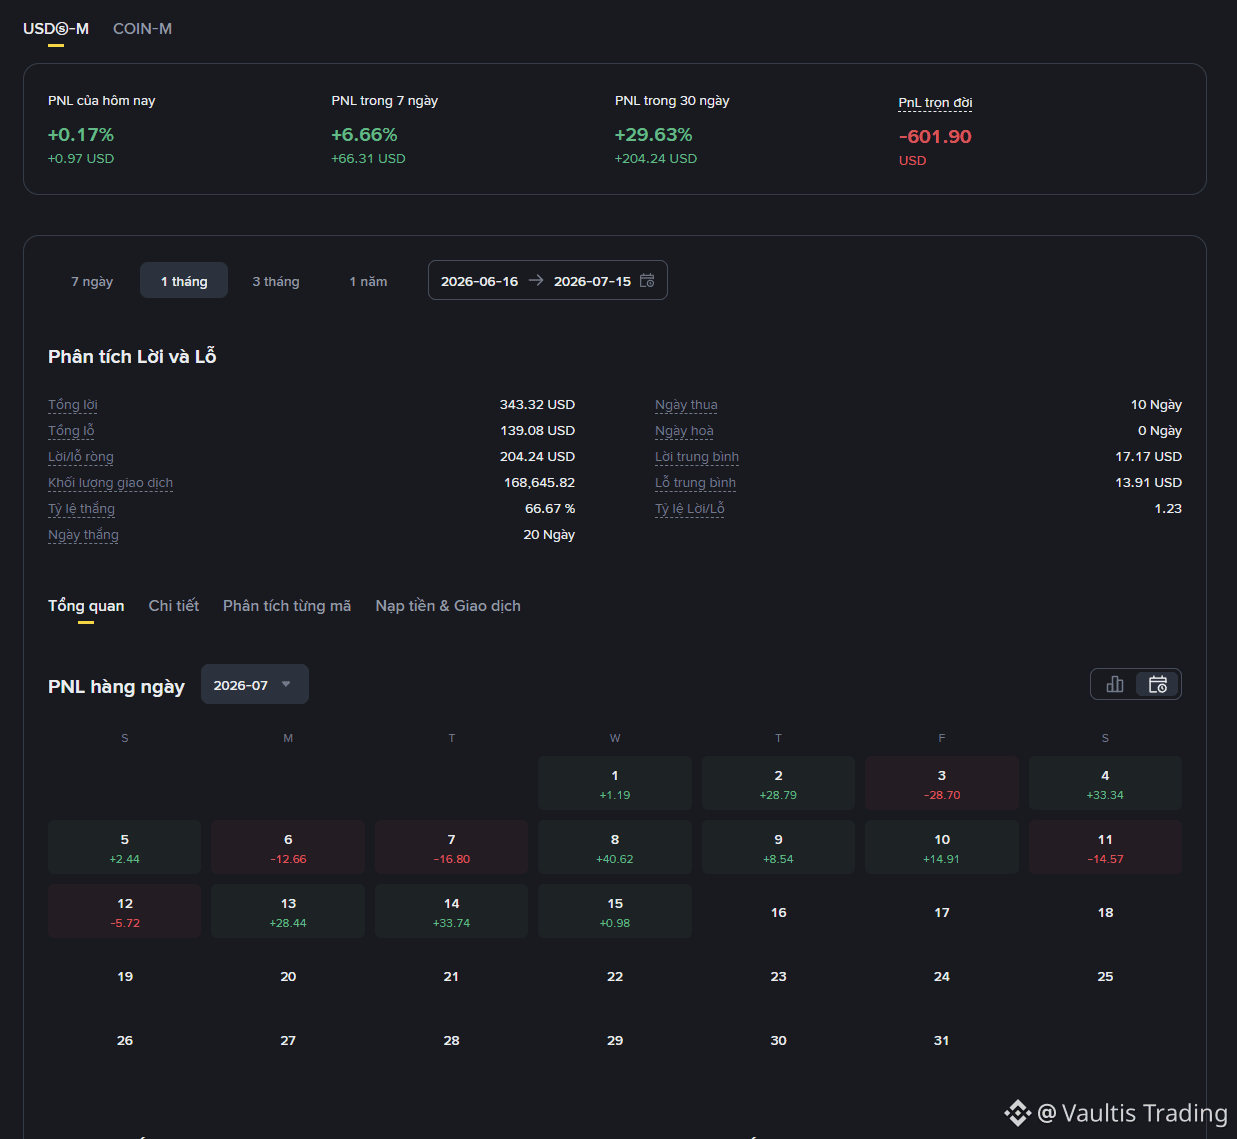Select the 1 tháng period
Image resolution: width=1237 pixels, height=1139 pixels.
coord(184,281)
